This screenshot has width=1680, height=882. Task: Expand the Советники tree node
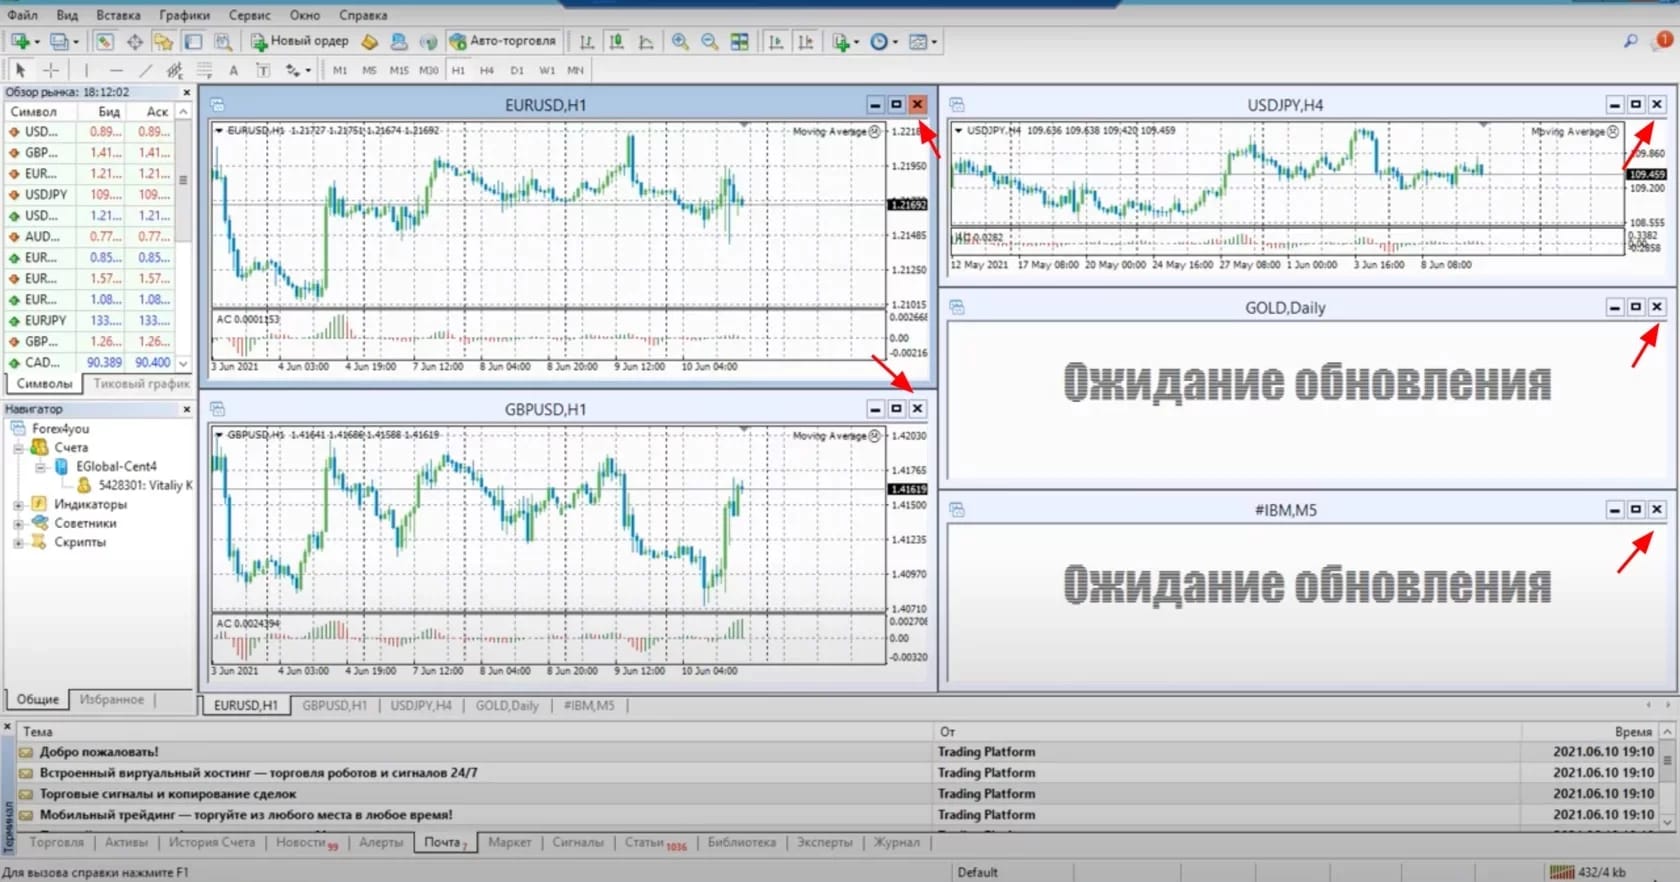coord(18,523)
